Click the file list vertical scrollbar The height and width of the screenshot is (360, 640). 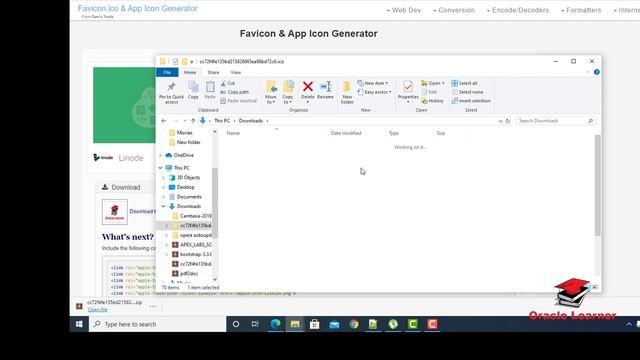(598, 185)
